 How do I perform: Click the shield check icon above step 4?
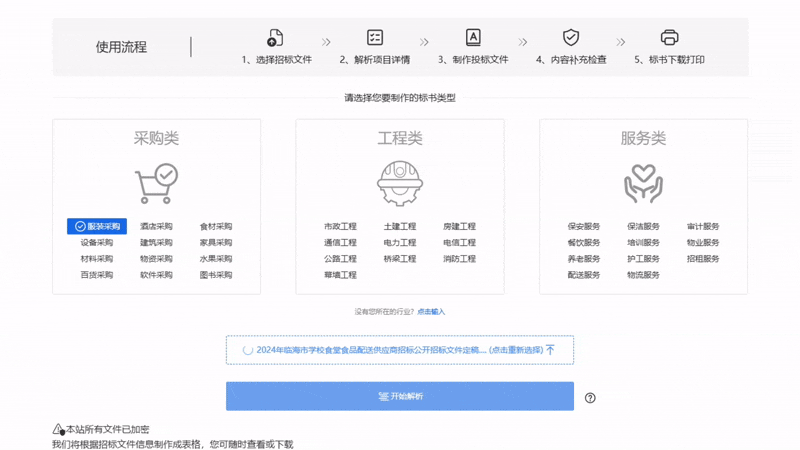click(x=571, y=37)
